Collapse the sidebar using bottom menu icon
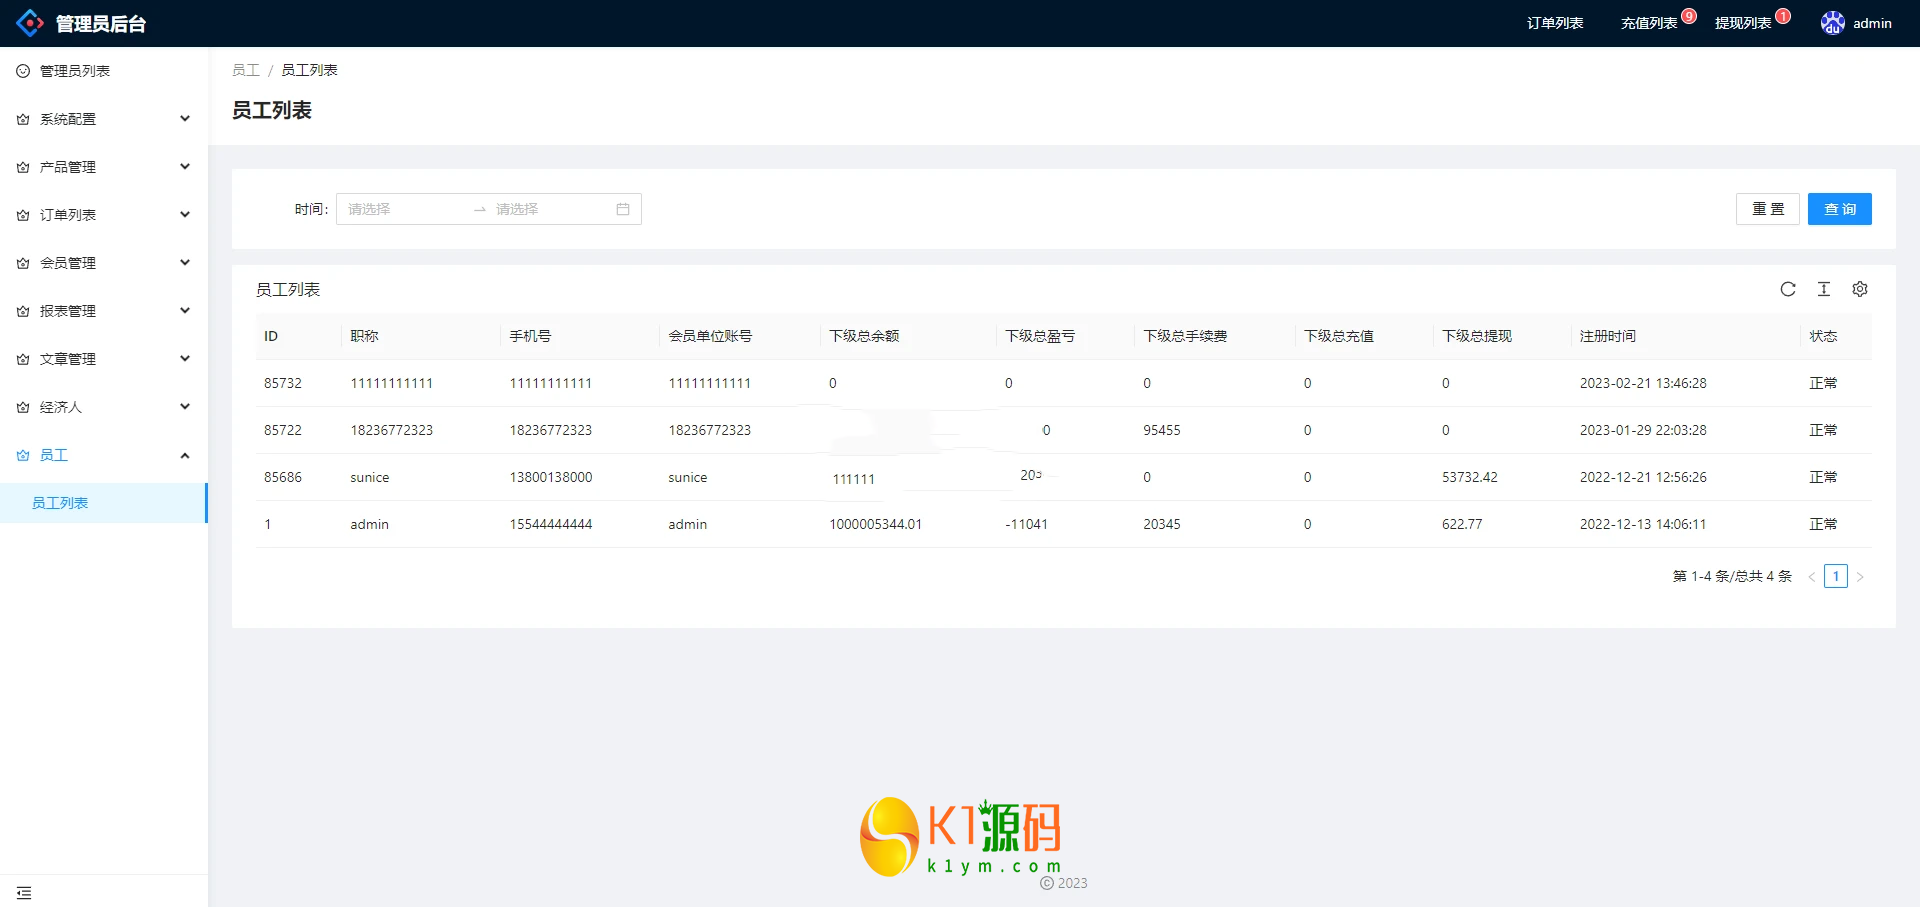 pyautogui.click(x=24, y=892)
